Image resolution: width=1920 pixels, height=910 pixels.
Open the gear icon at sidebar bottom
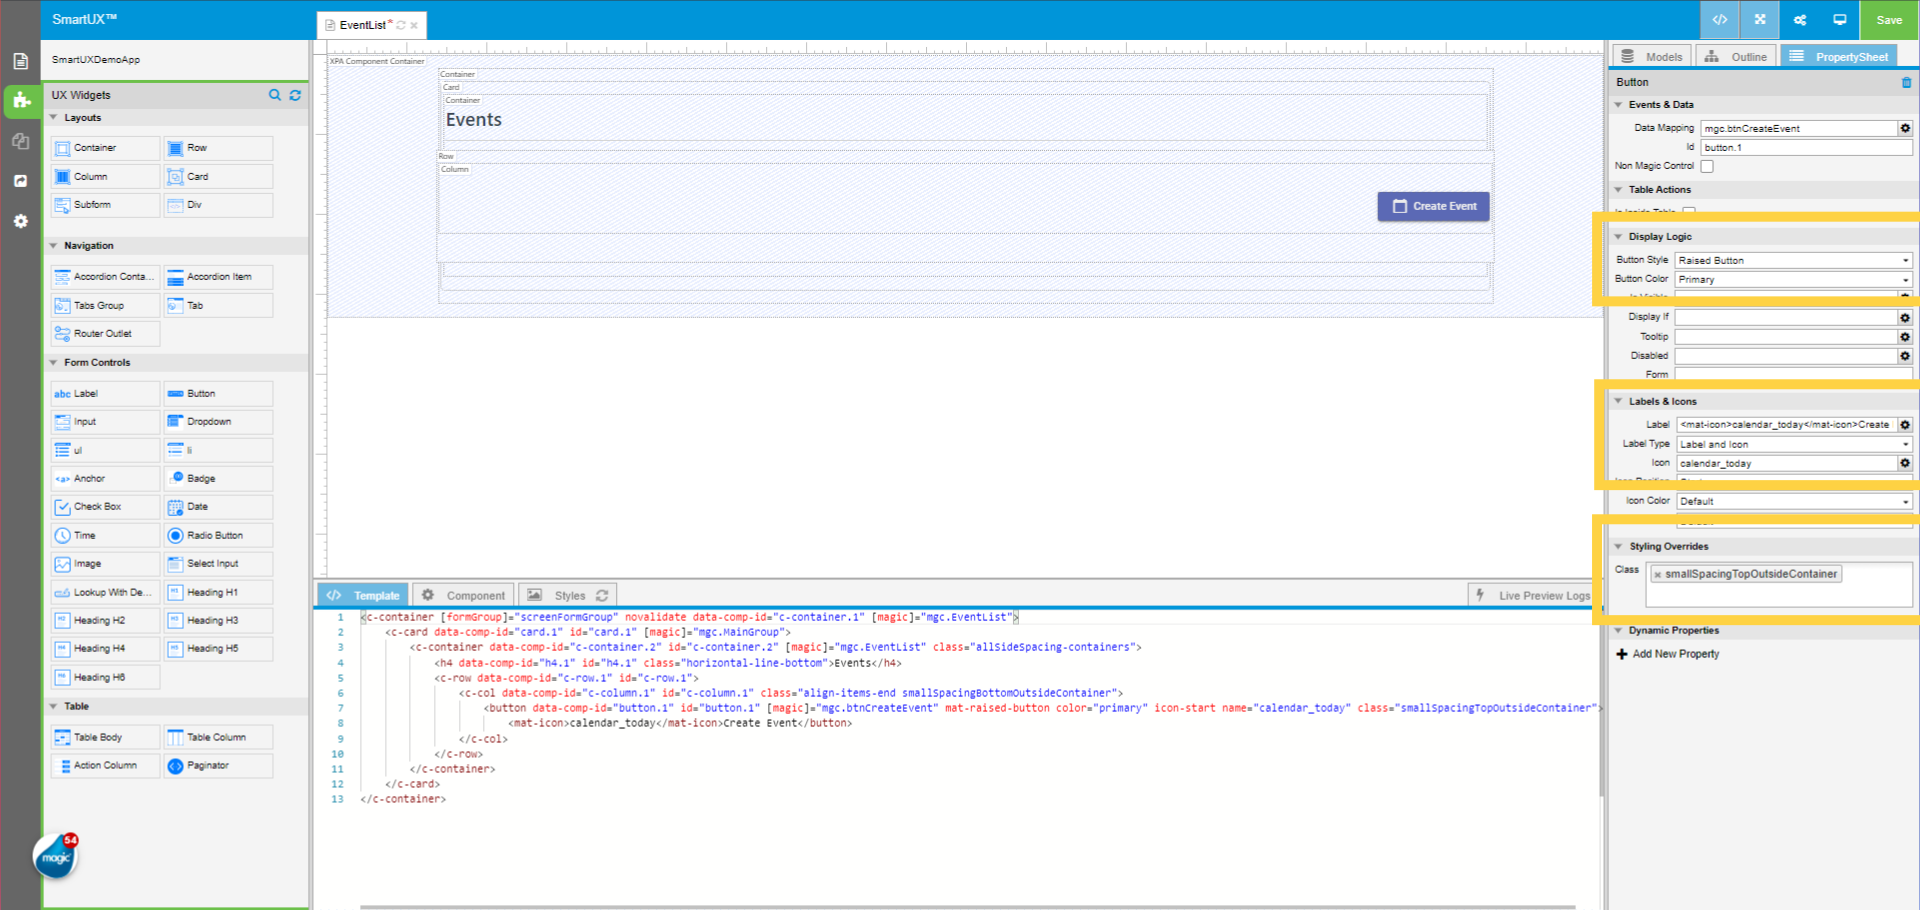(x=20, y=221)
